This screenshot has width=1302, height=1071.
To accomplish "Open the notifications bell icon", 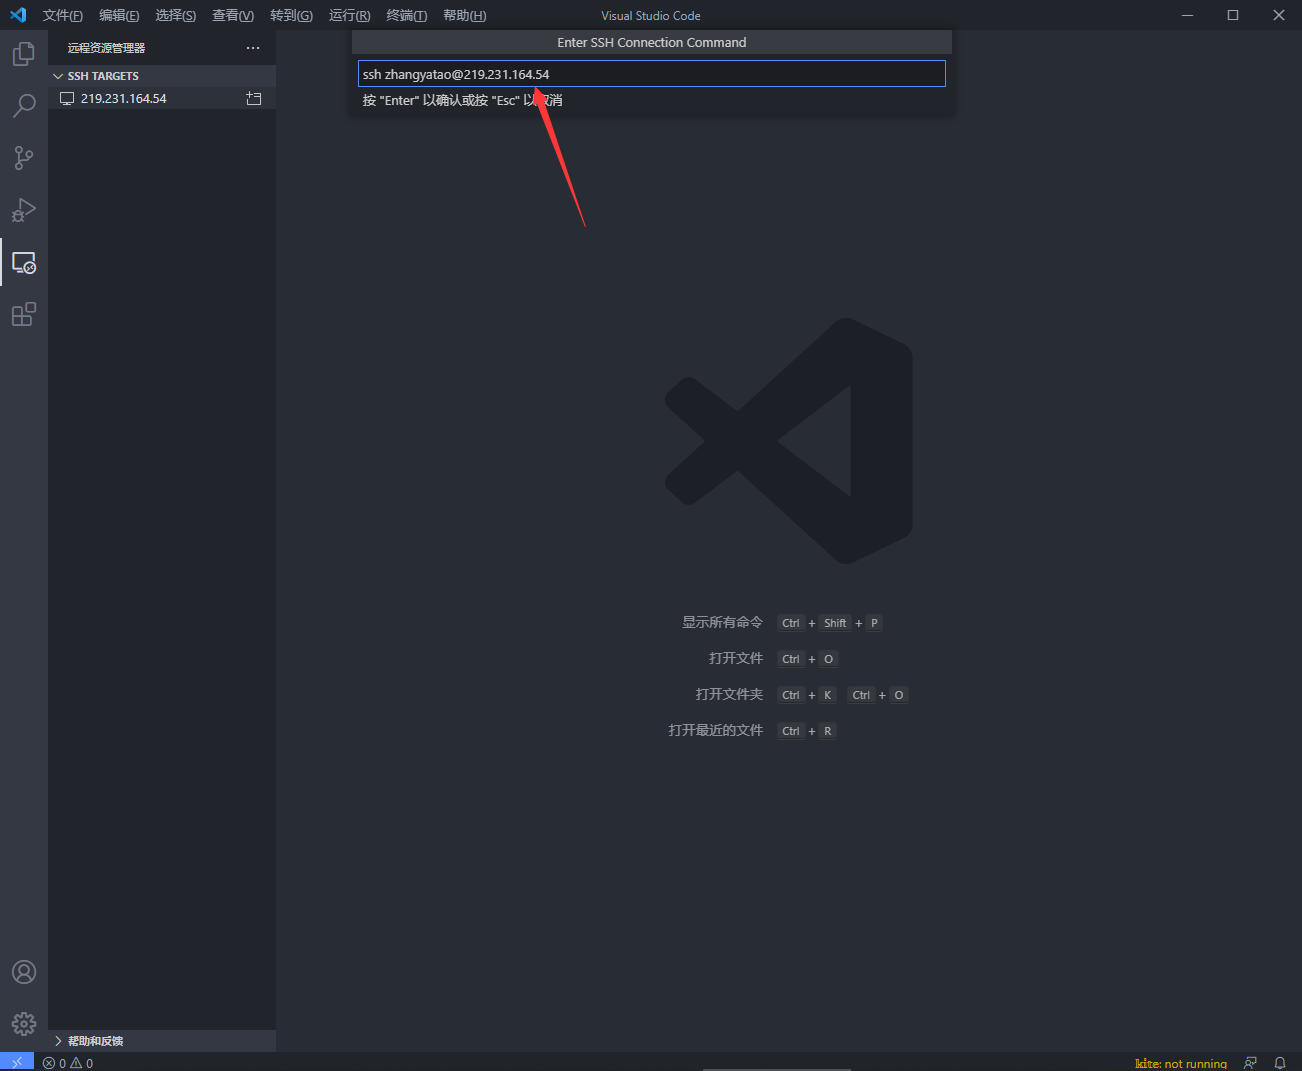I will (1280, 1063).
